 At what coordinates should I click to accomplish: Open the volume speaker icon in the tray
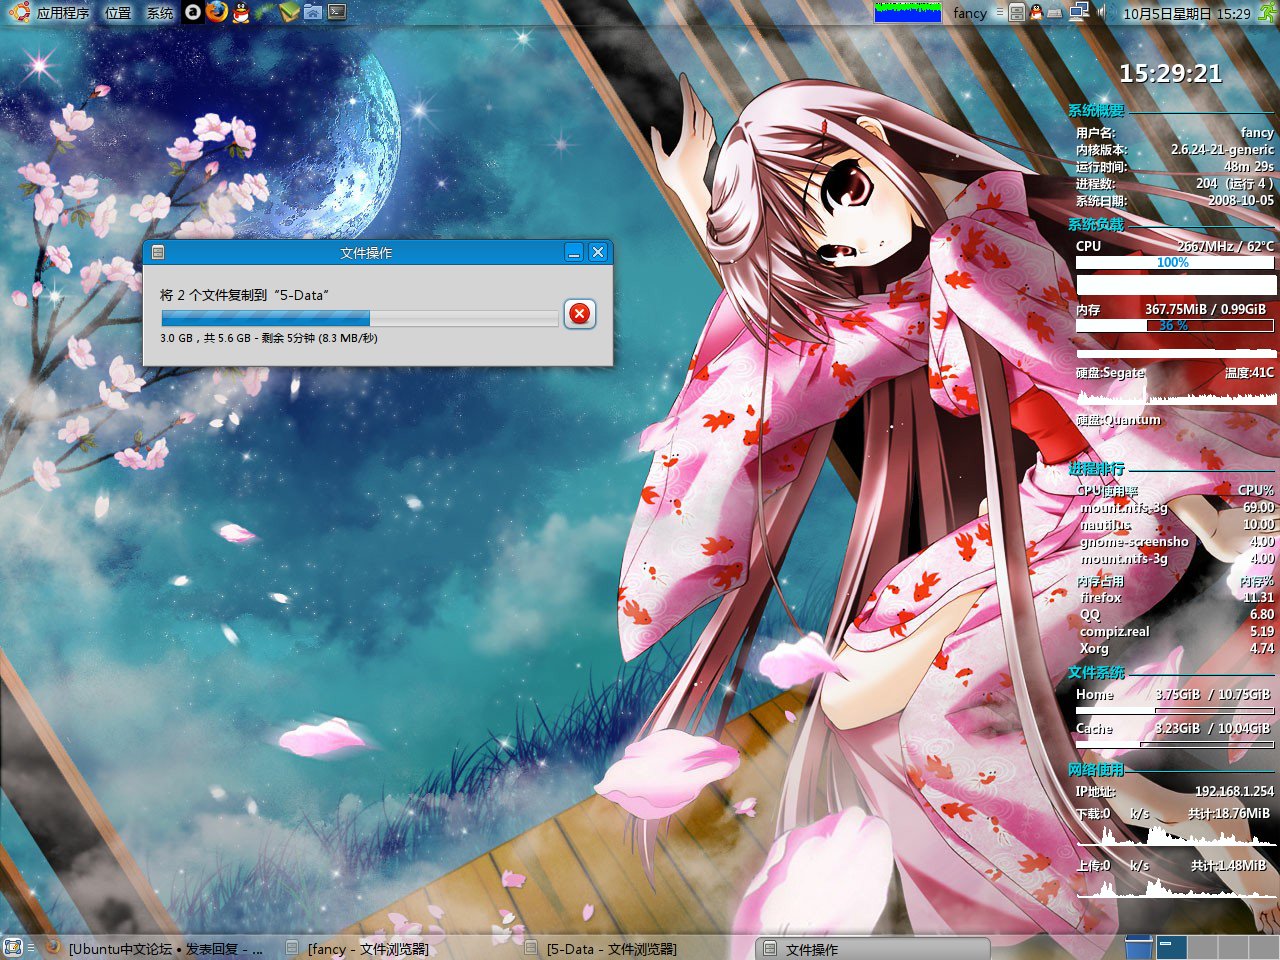(x=1102, y=12)
